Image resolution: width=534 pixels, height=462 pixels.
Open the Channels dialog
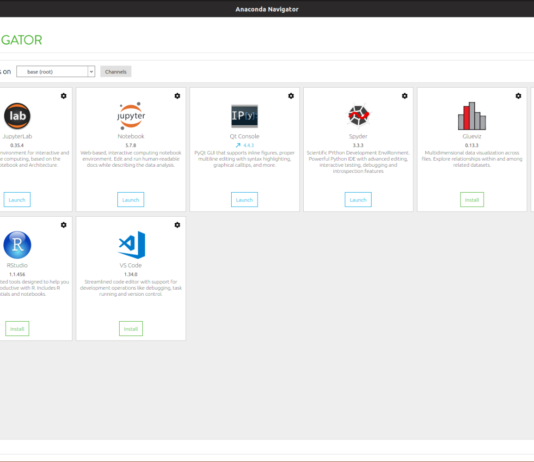116,71
